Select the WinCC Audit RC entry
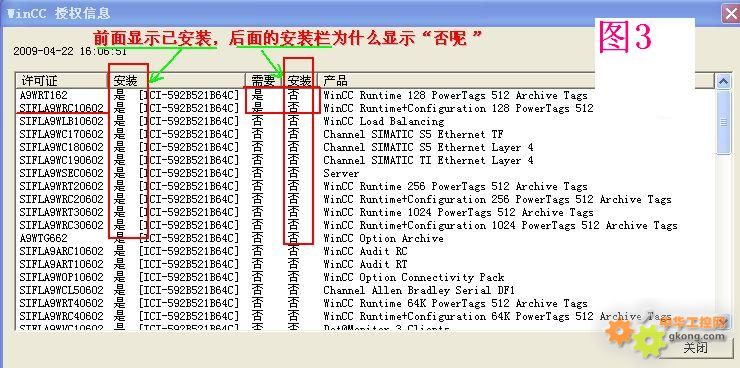The image size is (740, 368). [365, 251]
